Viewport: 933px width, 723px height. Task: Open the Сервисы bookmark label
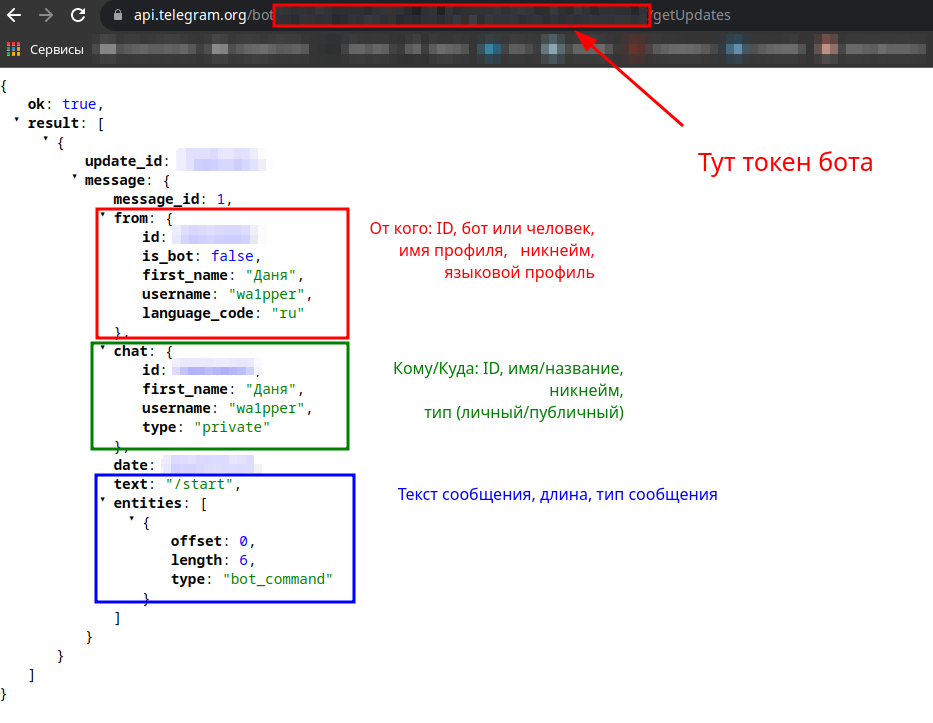pyautogui.click(x=57, y=49)
